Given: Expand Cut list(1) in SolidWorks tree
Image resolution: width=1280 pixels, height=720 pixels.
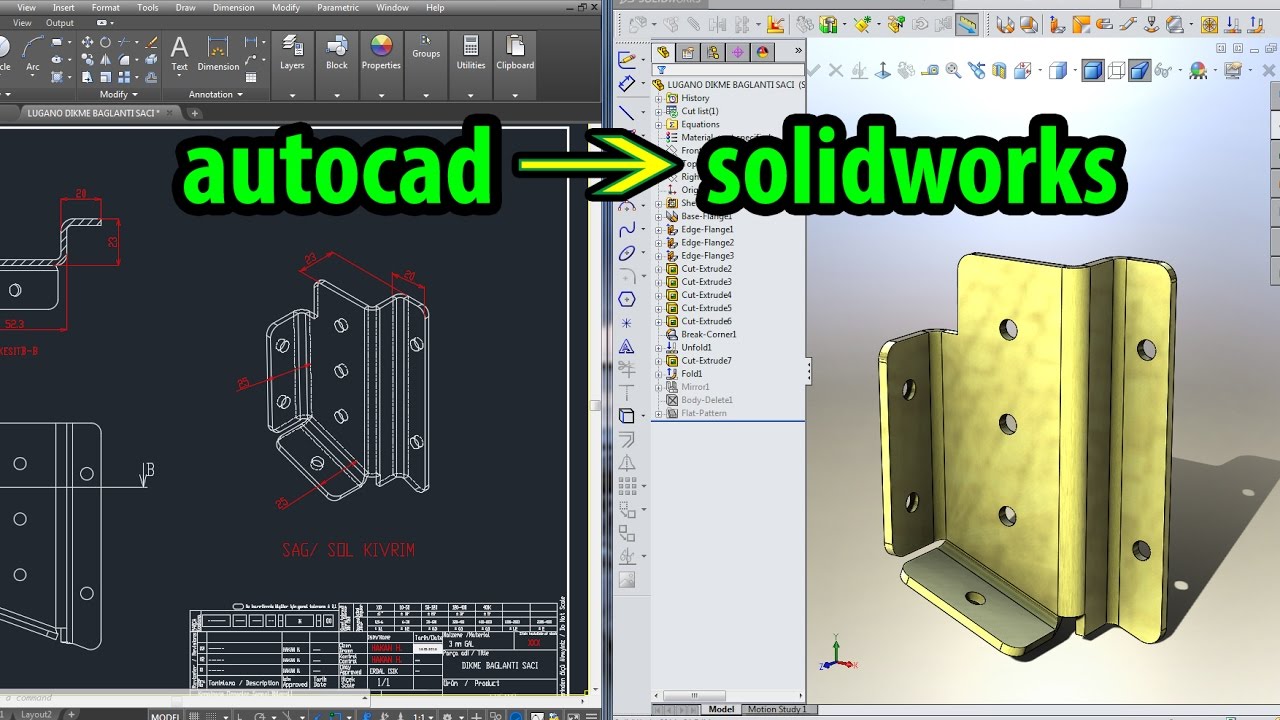Looking at the screenshot, I should coord(658,111).
